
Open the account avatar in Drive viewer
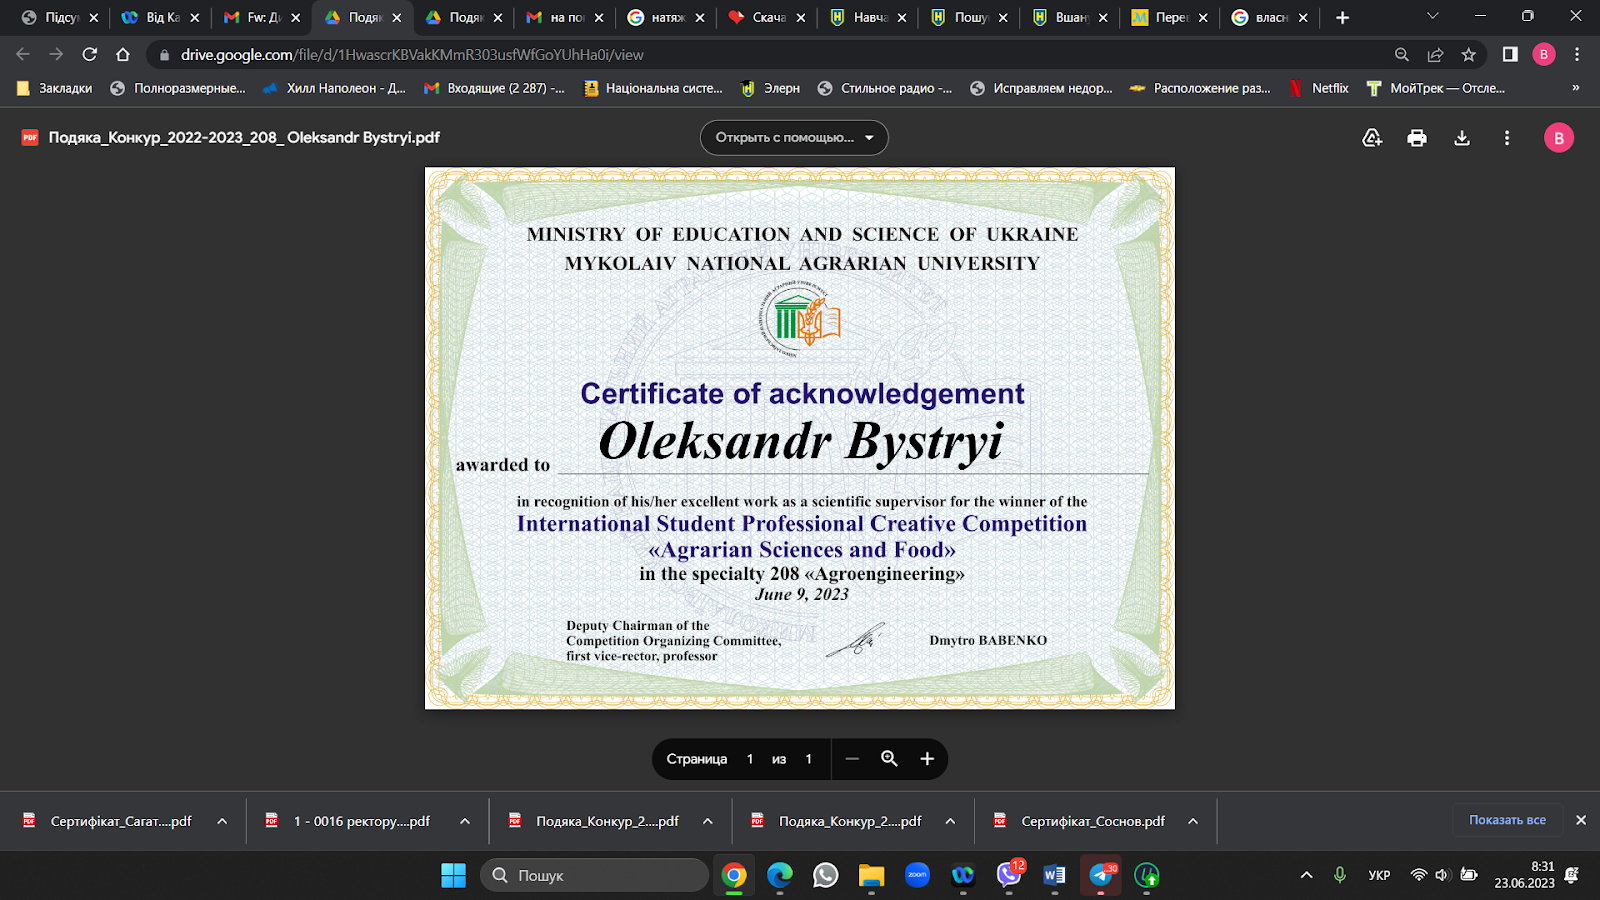(1558, 138)
